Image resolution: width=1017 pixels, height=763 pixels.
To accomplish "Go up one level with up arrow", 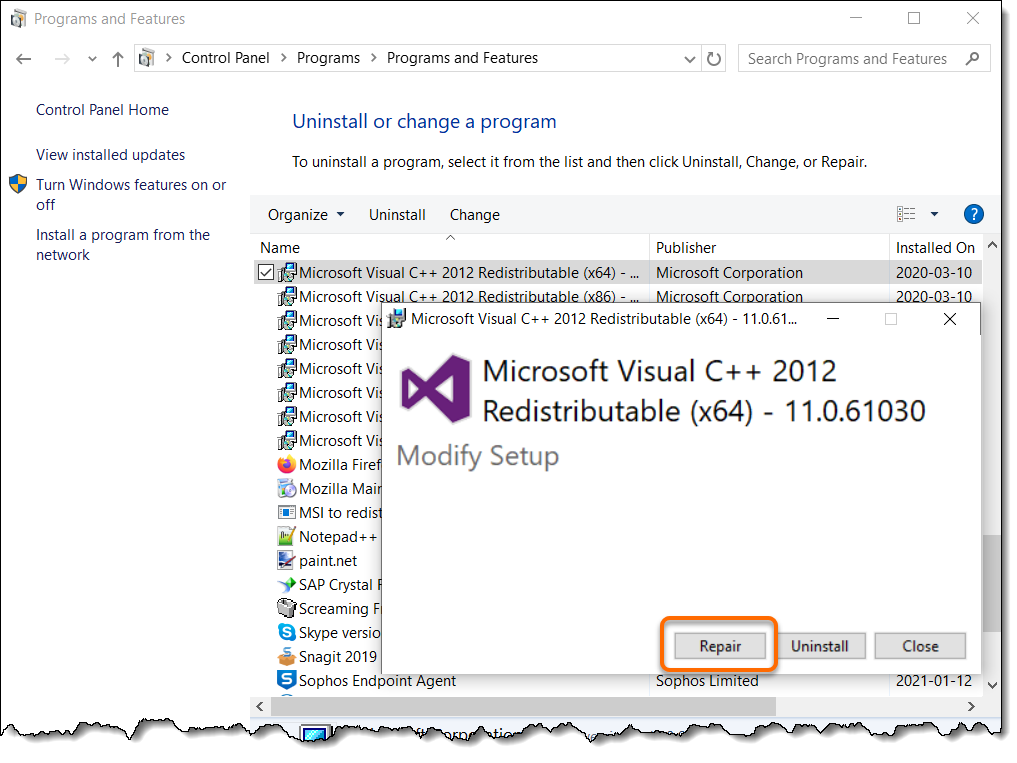I will [x=117, y=59].
